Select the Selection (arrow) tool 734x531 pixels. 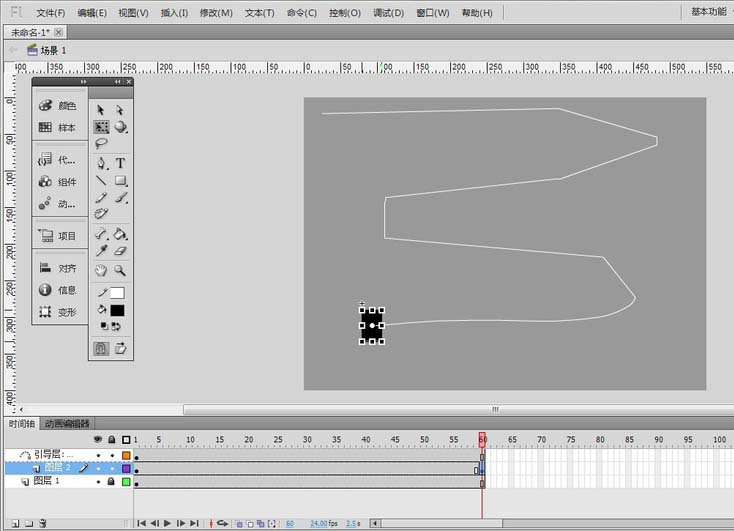click(101, 110)
